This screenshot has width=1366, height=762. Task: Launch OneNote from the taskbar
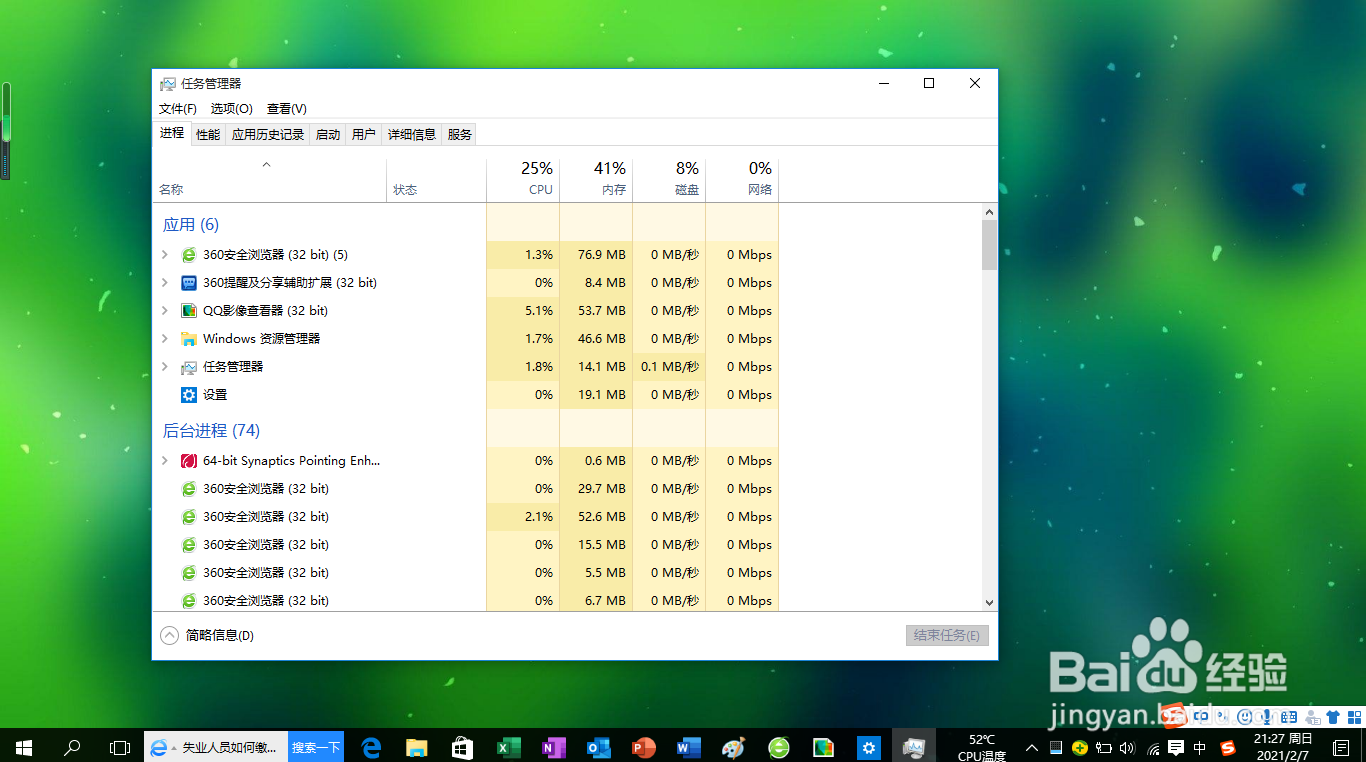point(554,747)
